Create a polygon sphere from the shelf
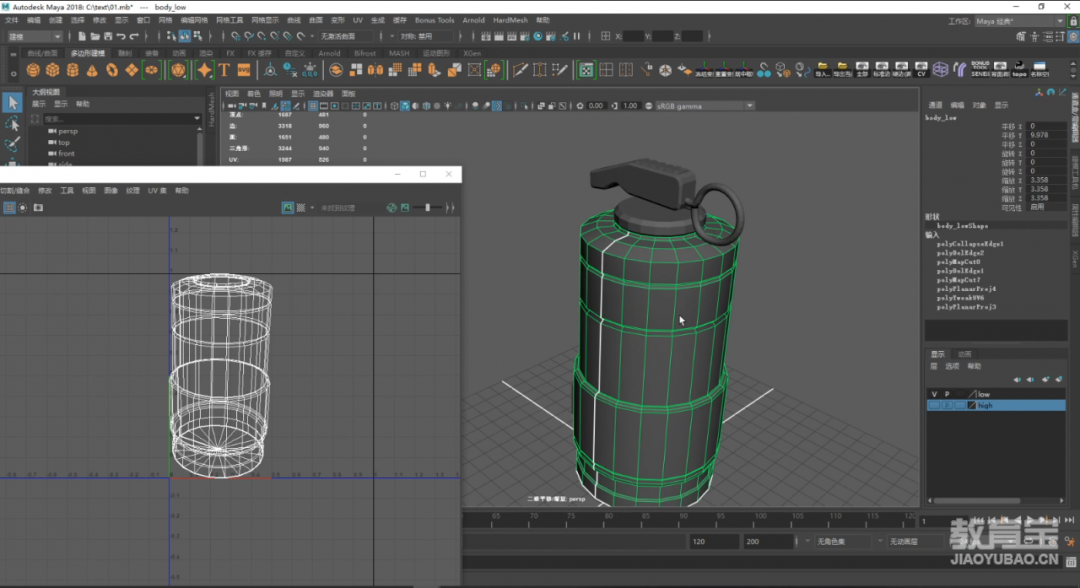Image resolution: width=1080 pixels, height=588 pixels. point(32,70)
